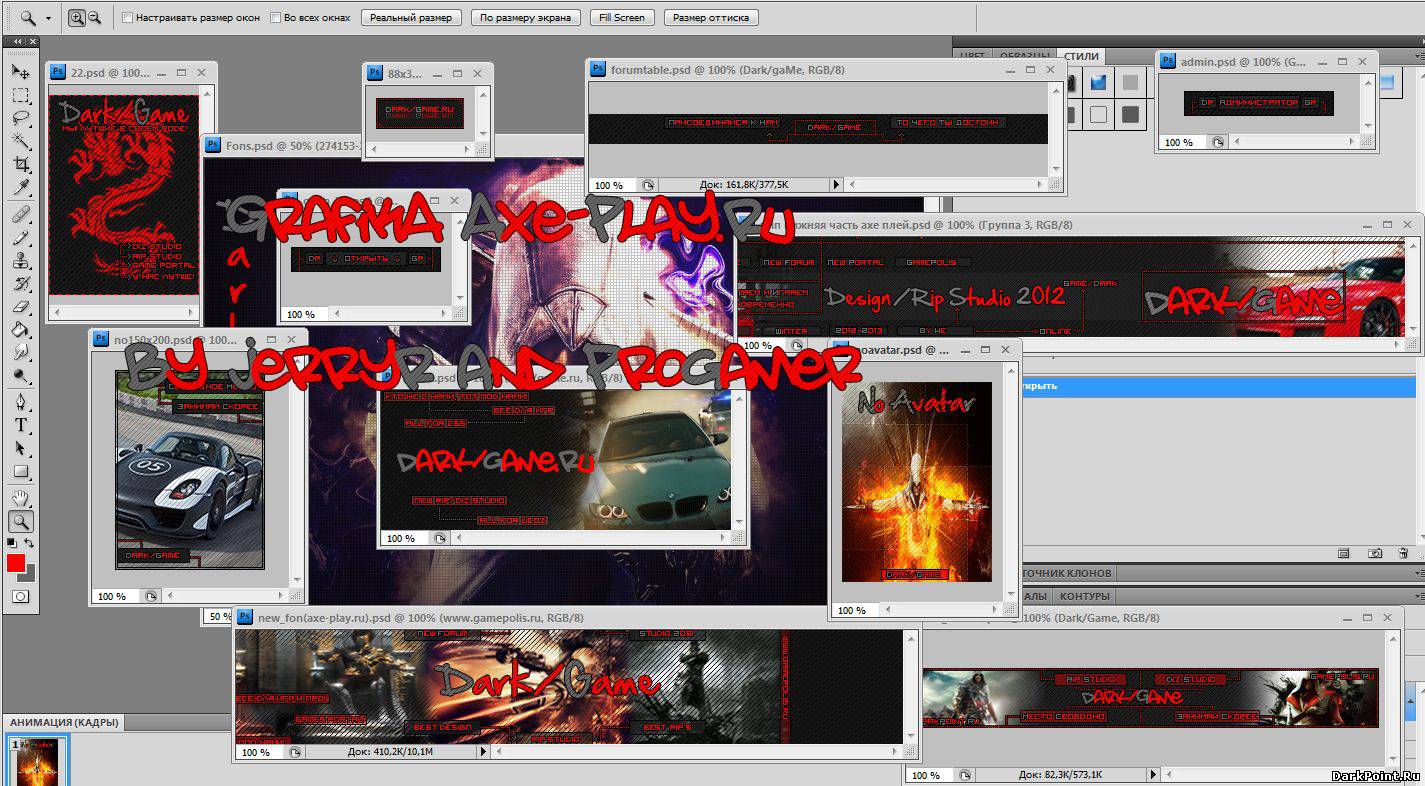The image size is (1425, 786).
Task: Reset default foreground and background colors
Action: tap(11, 543)
